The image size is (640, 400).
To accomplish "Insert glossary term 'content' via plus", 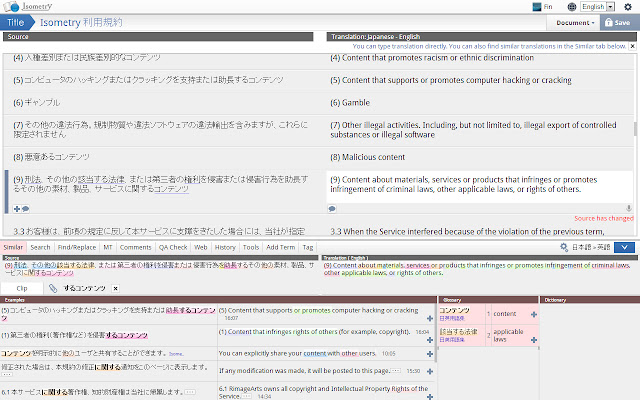I will [x=534, y=314].
